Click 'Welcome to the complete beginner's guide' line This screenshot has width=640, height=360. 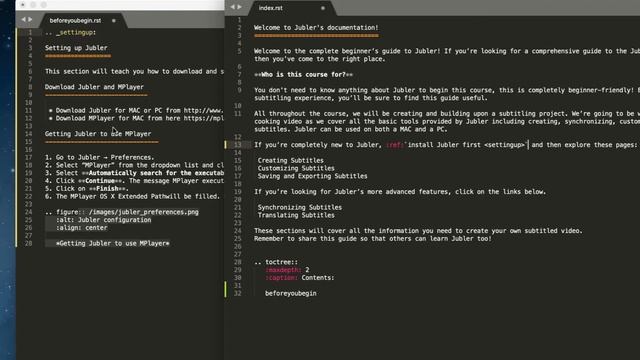(x=447, y=51)
